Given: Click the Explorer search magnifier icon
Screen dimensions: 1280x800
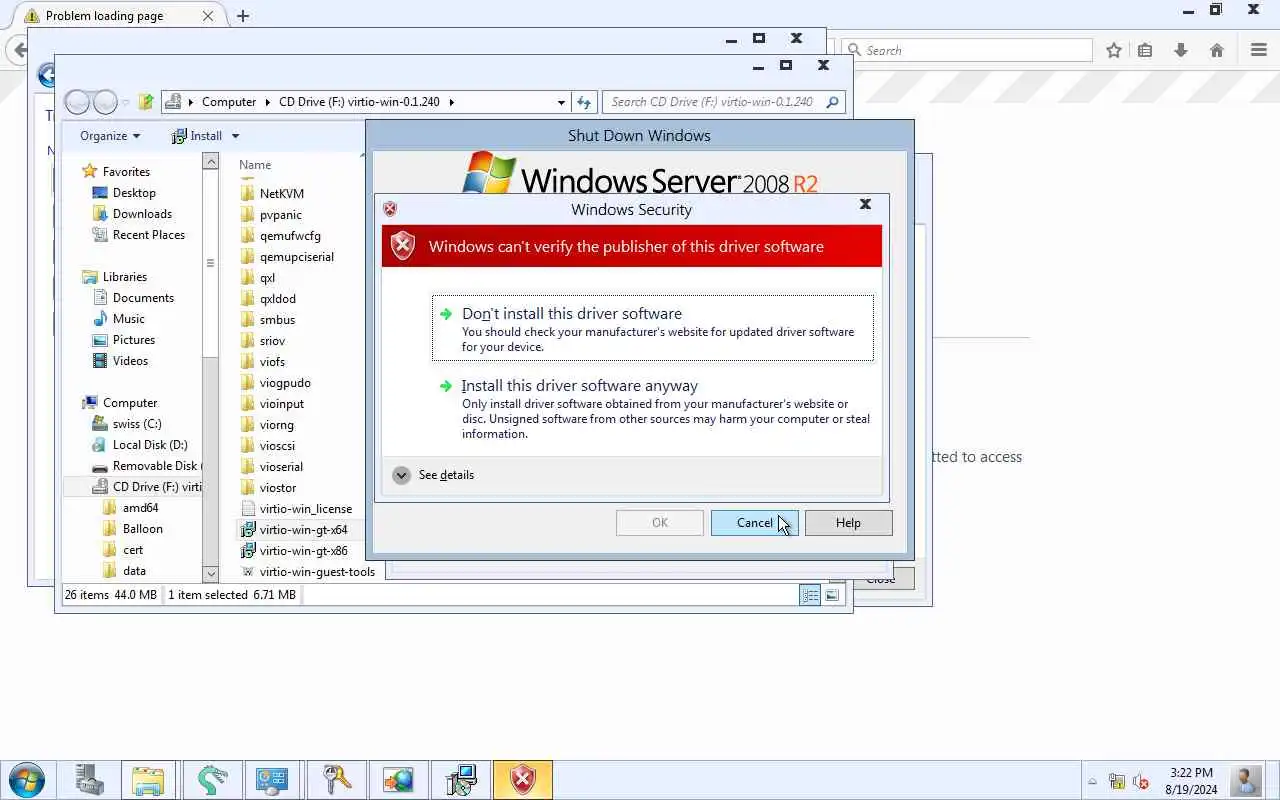Looking at the screenshot, I should (832, 102).
